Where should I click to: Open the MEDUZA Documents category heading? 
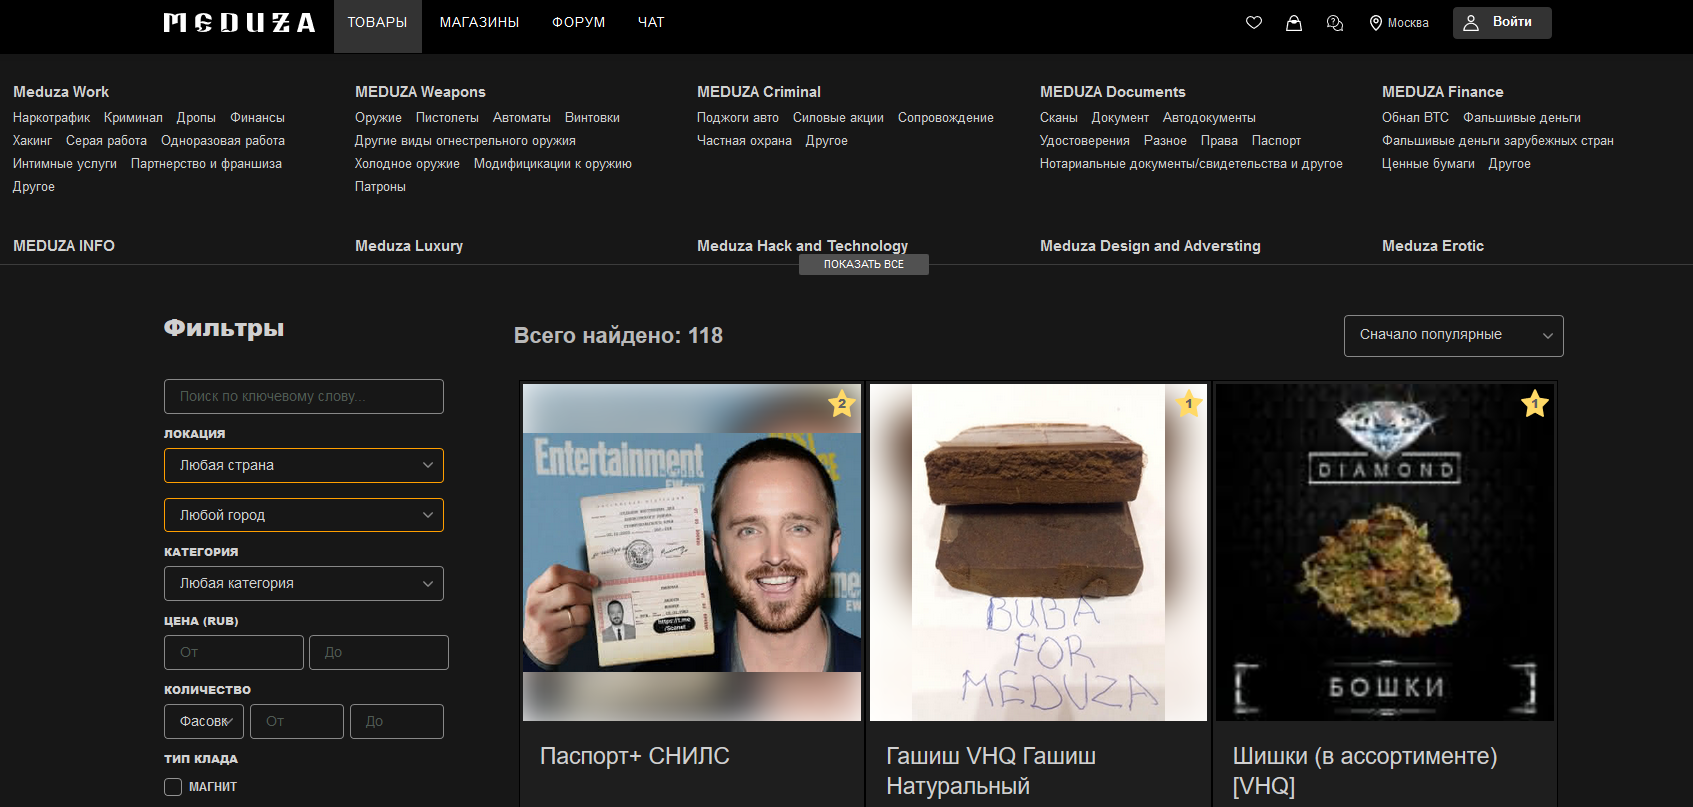coord(1113,92)
